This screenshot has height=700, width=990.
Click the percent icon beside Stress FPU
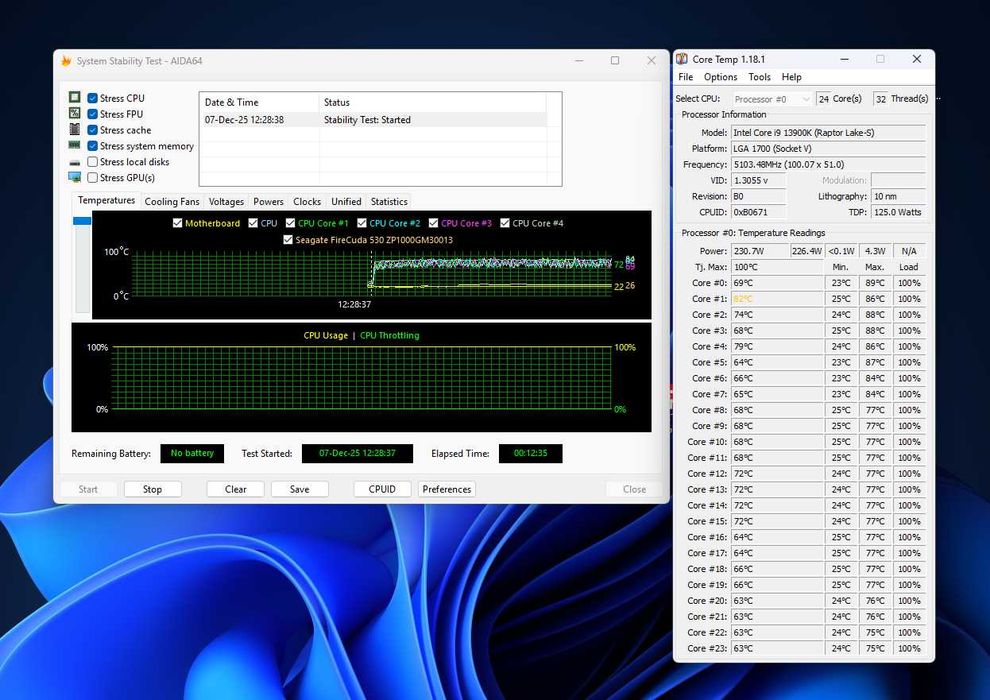(x=75, y=113)
